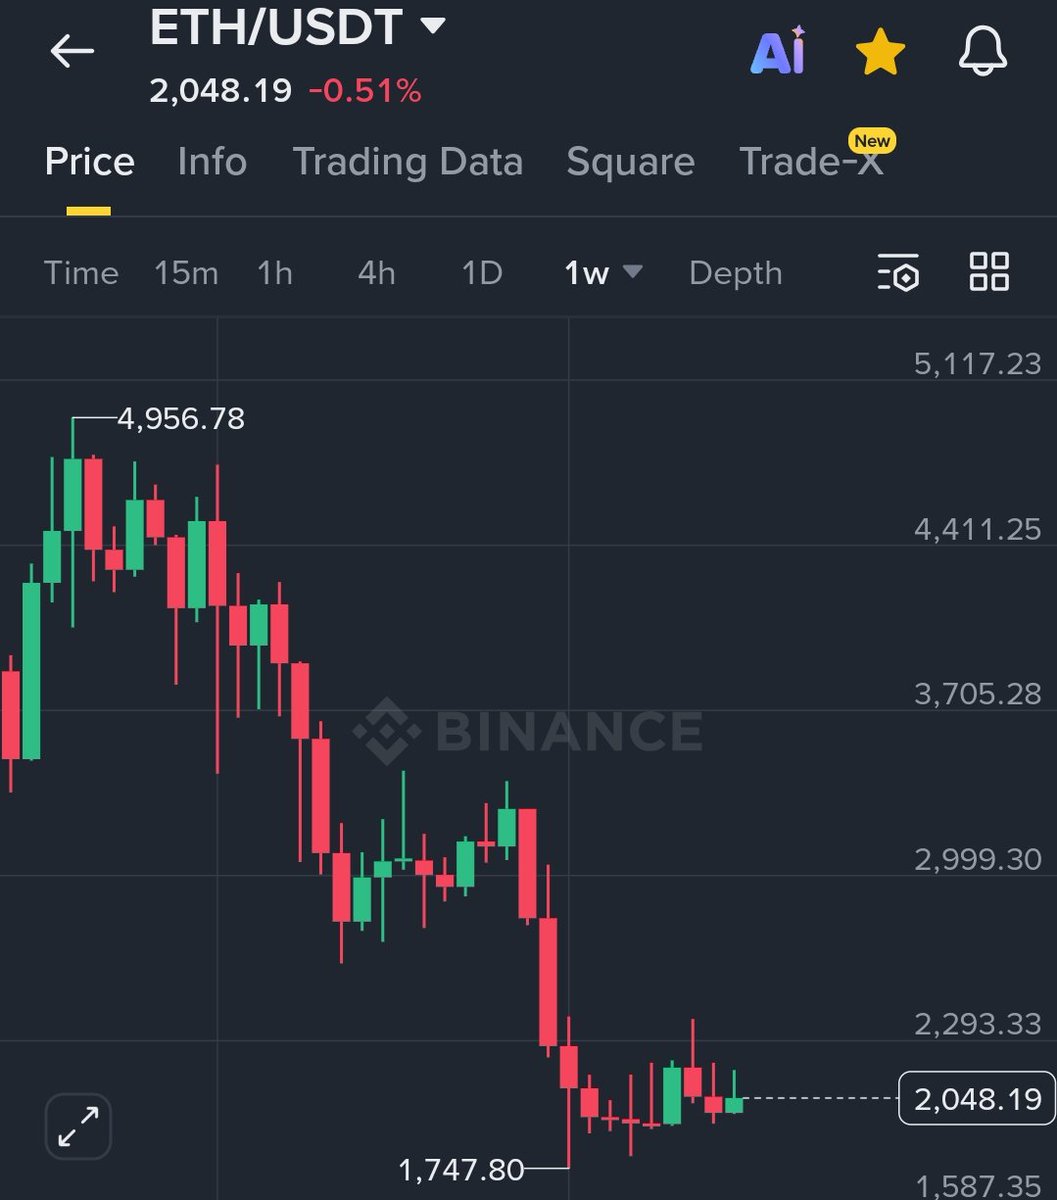
Task: Switch chart to 1h interval
Action: pos(275,273)
